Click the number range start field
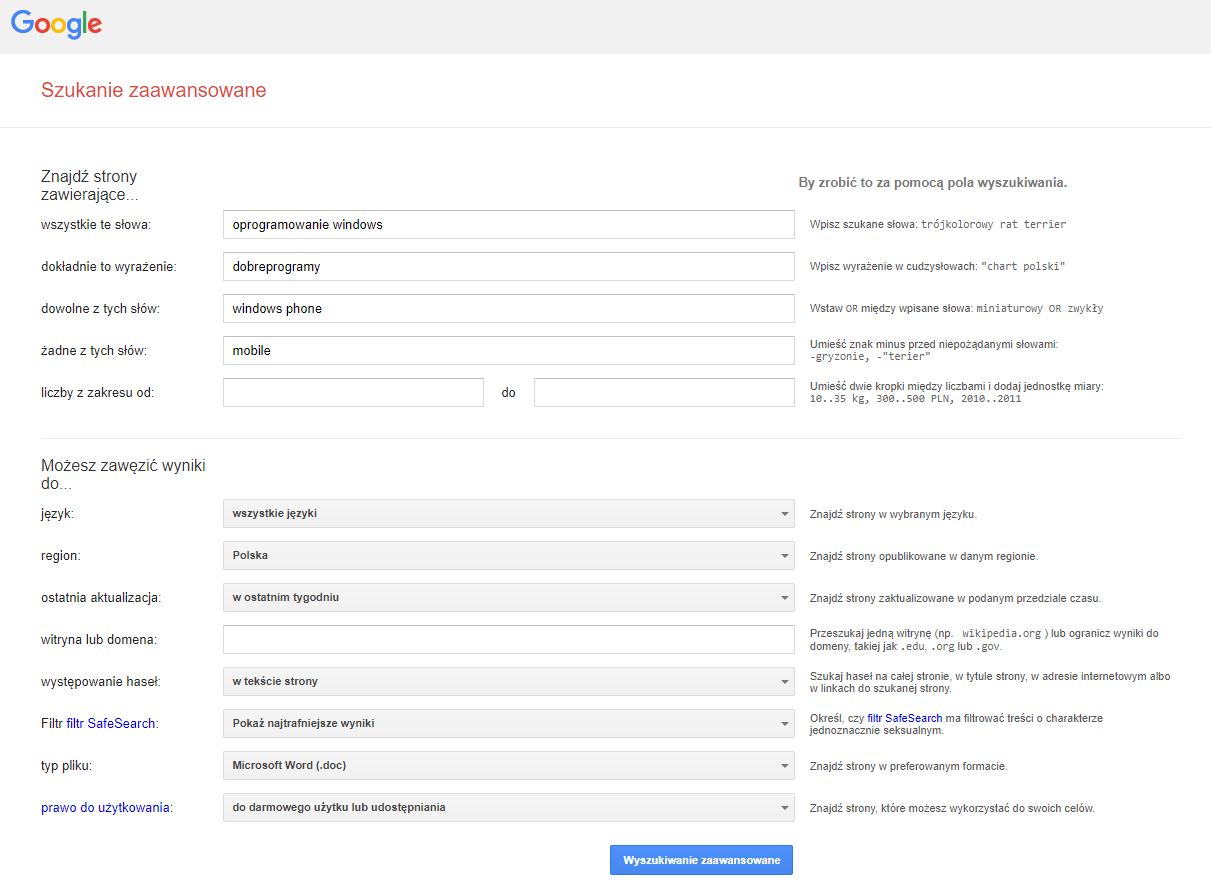Viewport: 1211px width, 894px height. point(353,393)
